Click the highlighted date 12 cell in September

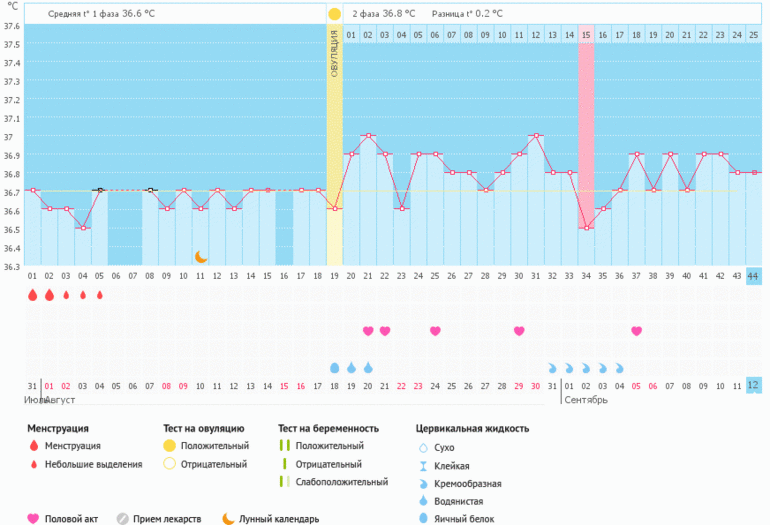[753, 385]
